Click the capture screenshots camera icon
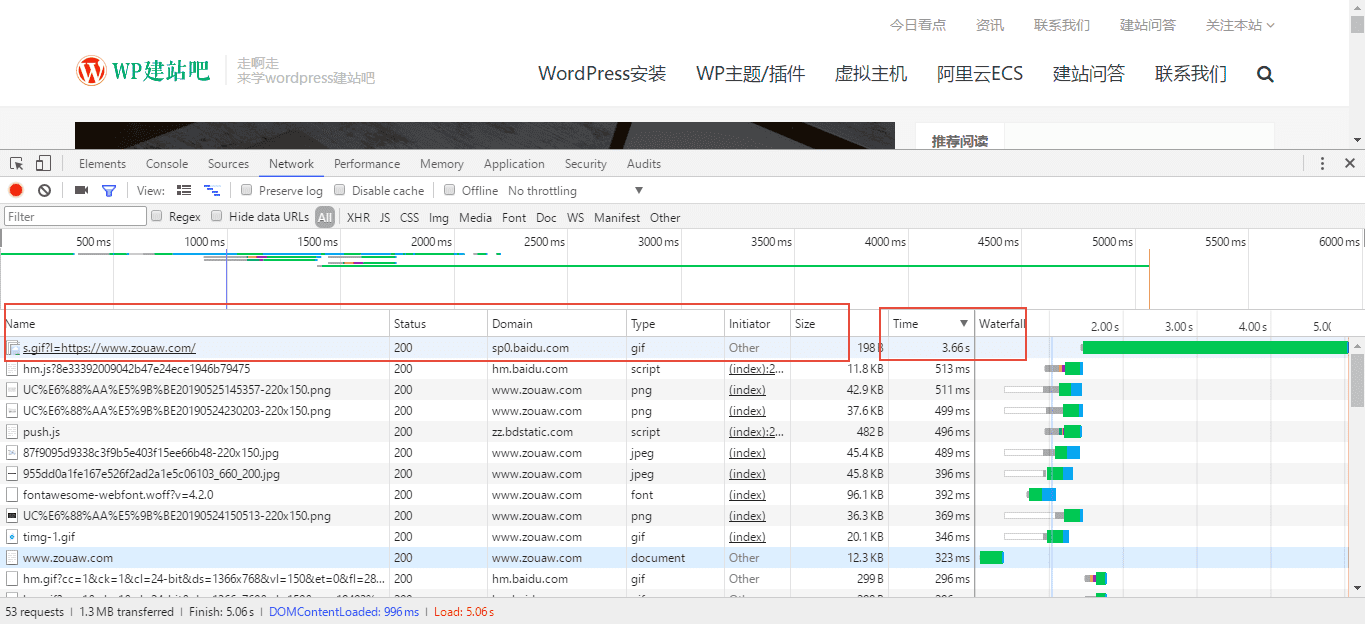 point(81,190)
